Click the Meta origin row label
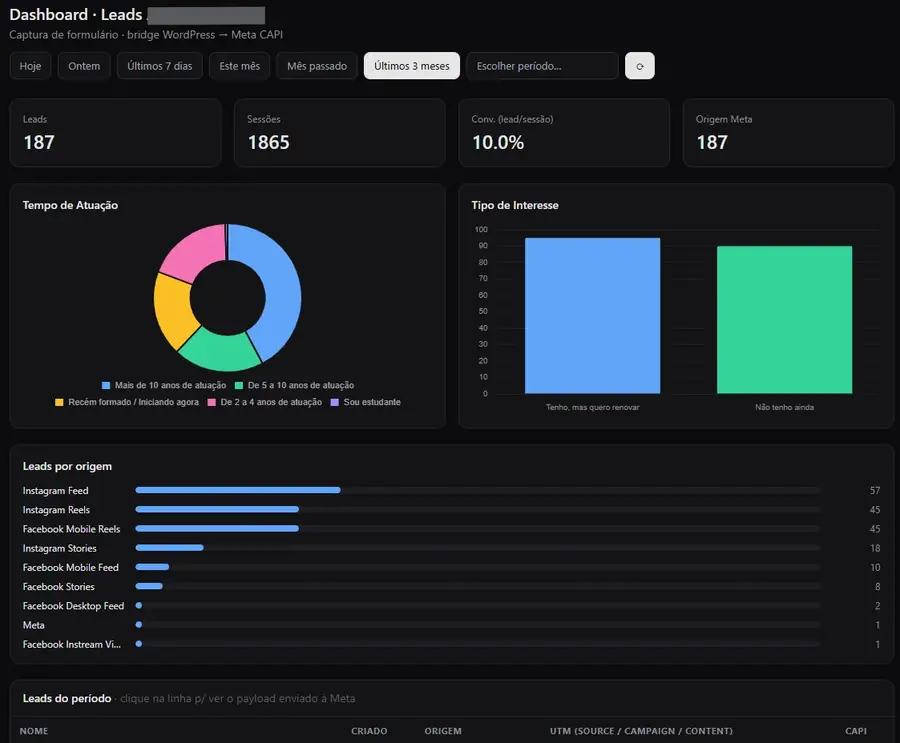The height and width of the screenshot is (743, 900). pos(33,625)
